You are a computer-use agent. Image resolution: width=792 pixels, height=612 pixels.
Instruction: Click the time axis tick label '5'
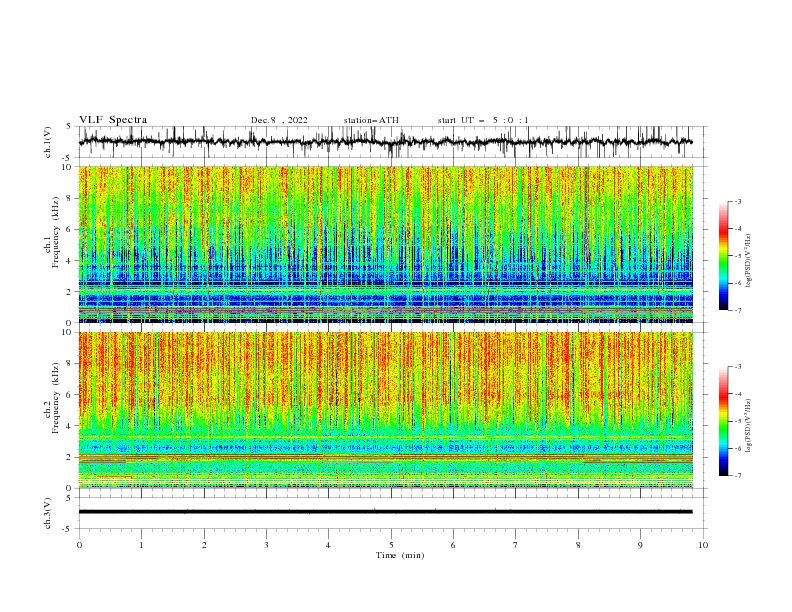tap(391, 545)
